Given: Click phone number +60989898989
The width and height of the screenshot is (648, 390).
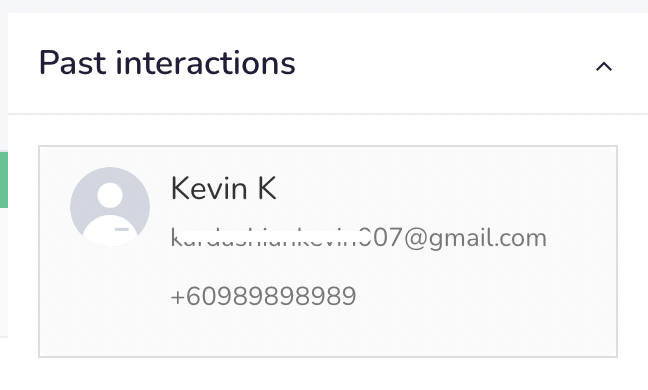Looking at the screenshot, I should click(x=263, y=296).
